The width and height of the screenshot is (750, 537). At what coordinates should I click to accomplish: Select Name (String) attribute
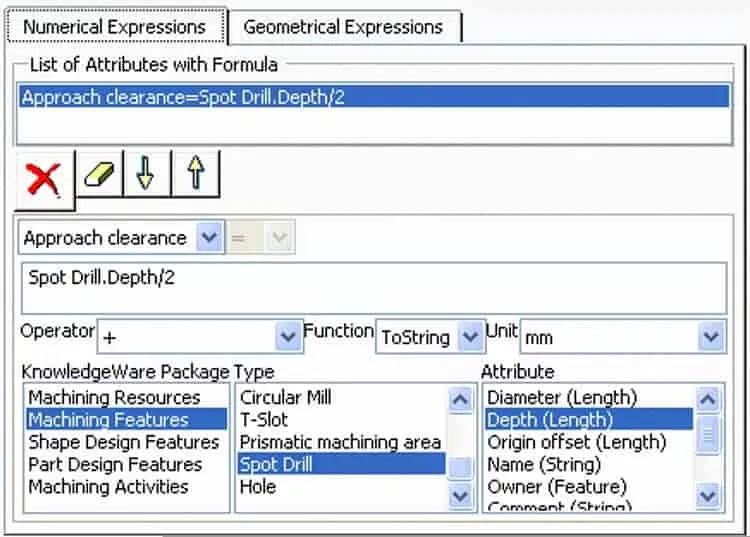coord(589,464)
